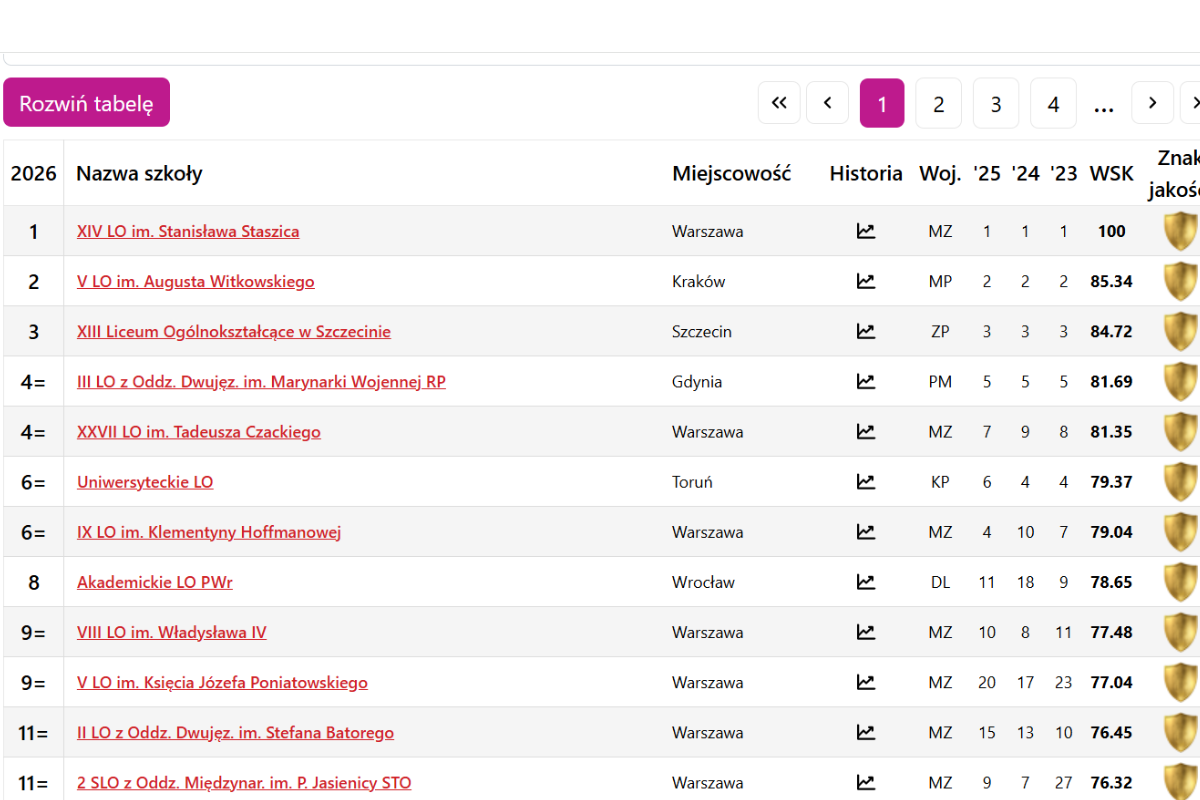1200x800 pixels.
Task: Open 2 SLO im. P. Jasienicy STO link
Action: 244,782
